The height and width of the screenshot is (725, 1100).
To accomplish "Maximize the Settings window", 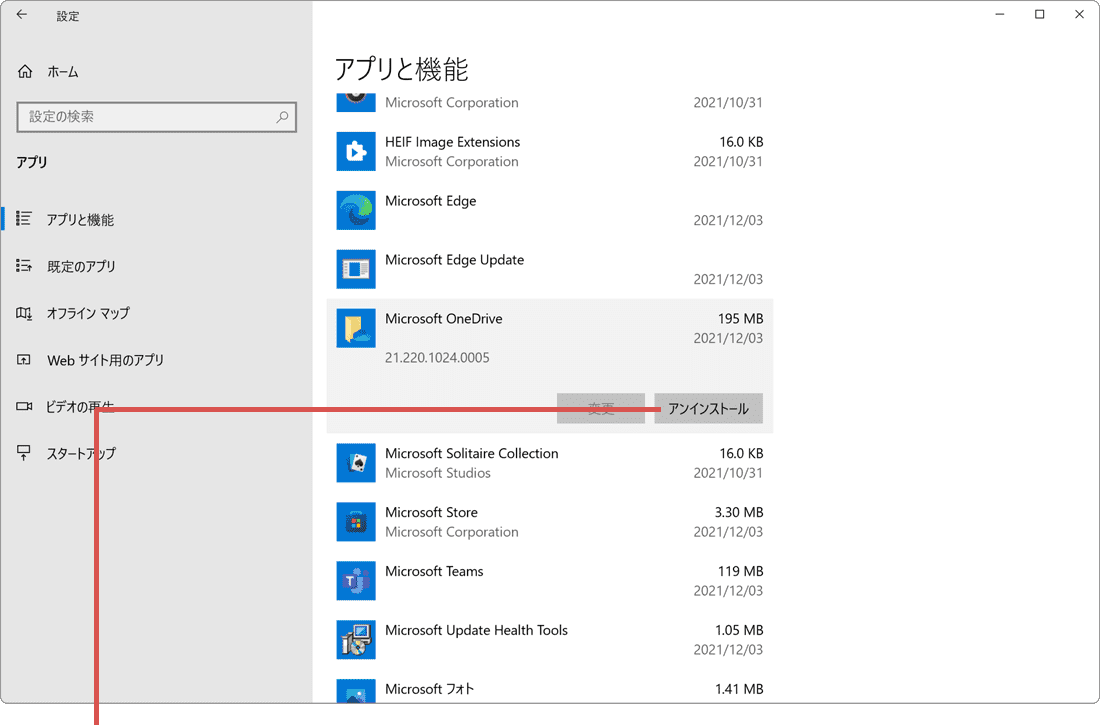I will pyautogui.click(x=1040, y=15).
